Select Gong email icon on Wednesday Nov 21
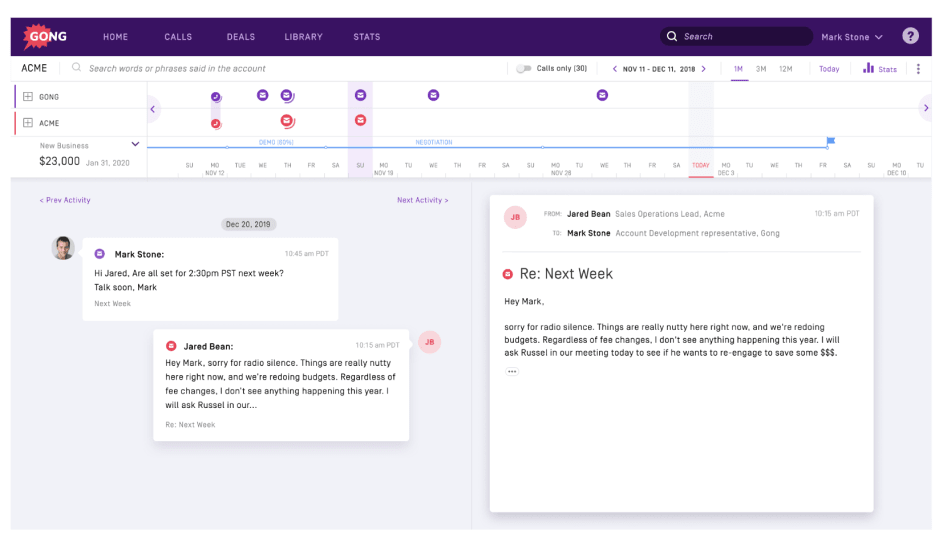Image resolution: width=939 pixels, height=540 pixels. click(x=433, y=95)
